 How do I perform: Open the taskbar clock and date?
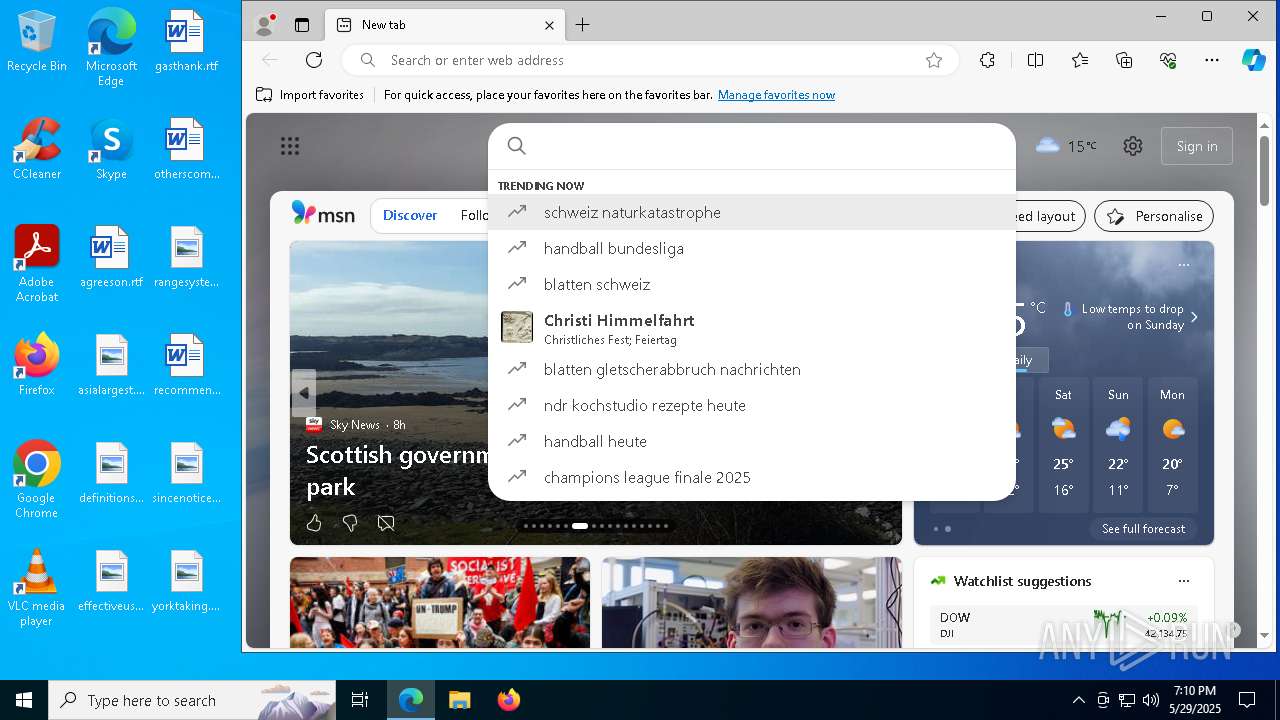point(1194,700)
